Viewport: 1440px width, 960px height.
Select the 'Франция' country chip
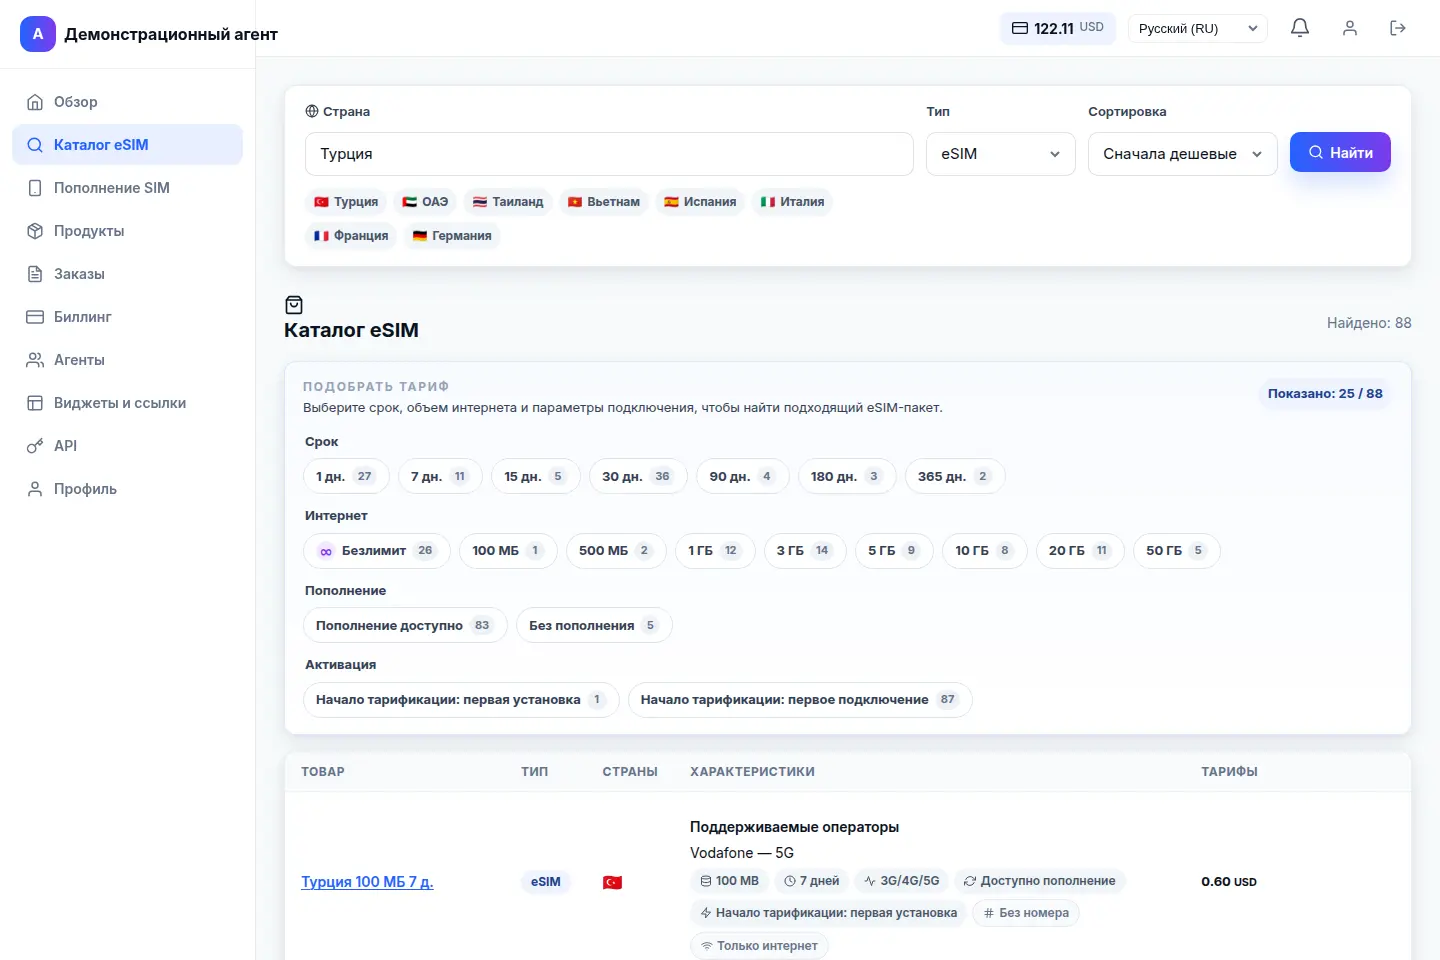(x=351, y=236)
